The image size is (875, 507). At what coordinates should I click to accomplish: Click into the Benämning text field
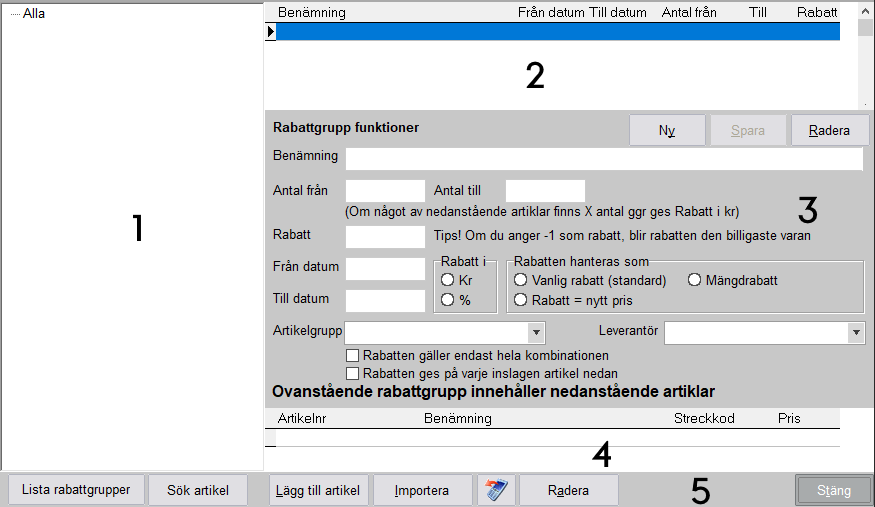[604, 159]
